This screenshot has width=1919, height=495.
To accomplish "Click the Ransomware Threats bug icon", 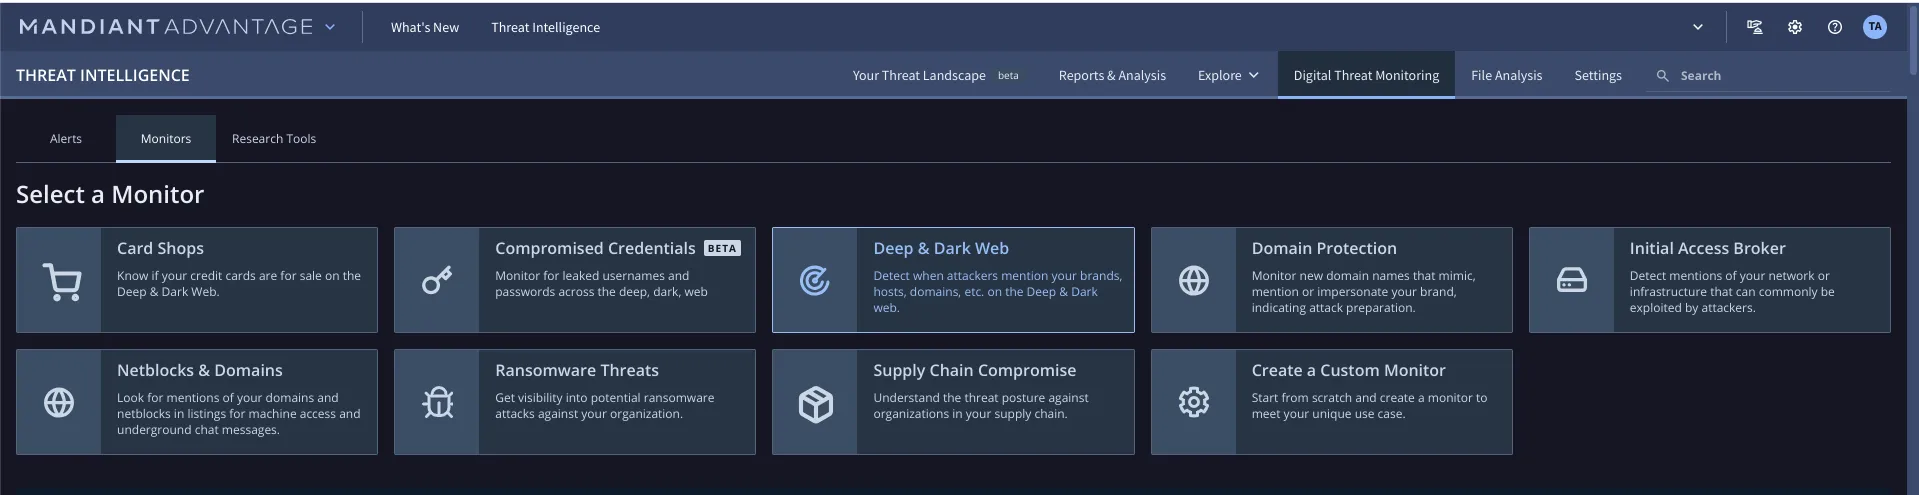I will pos(437,403).
